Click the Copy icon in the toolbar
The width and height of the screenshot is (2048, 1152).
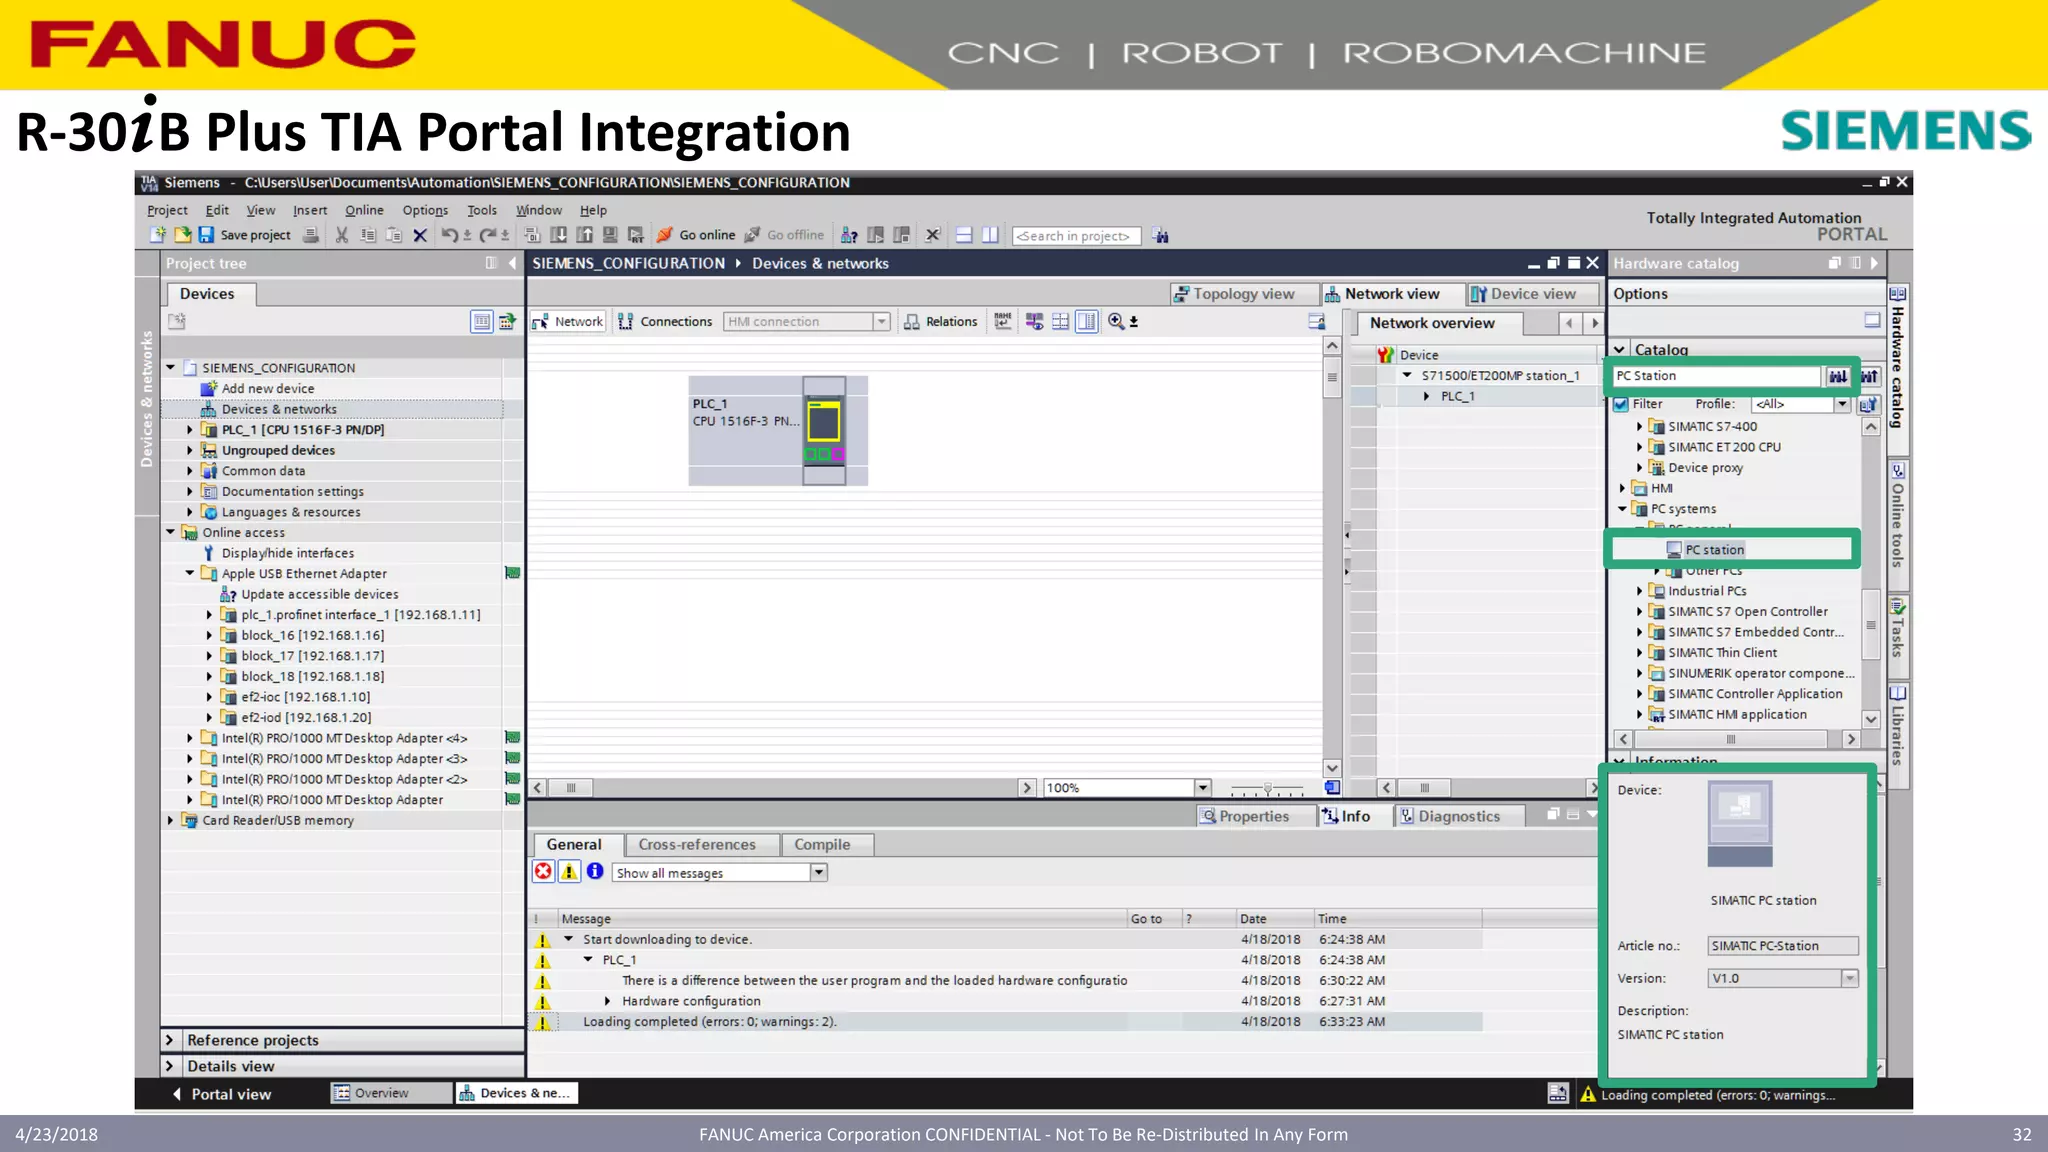point(368,235)
